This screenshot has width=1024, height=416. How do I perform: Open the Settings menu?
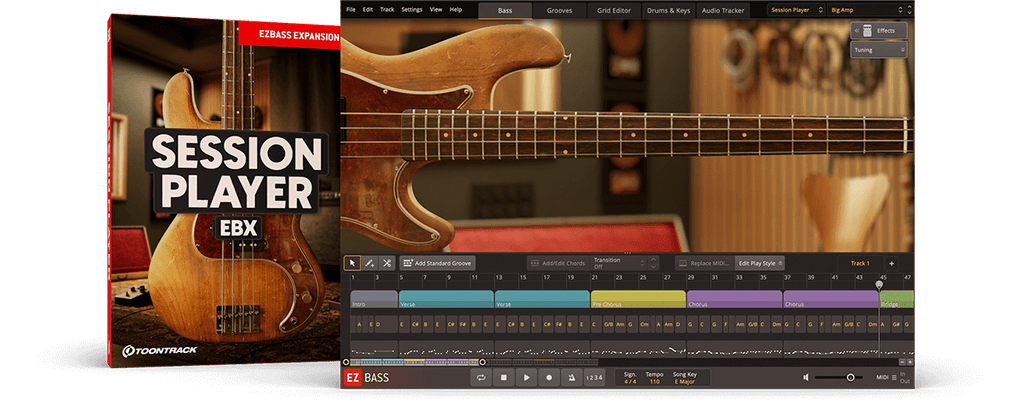411,10
